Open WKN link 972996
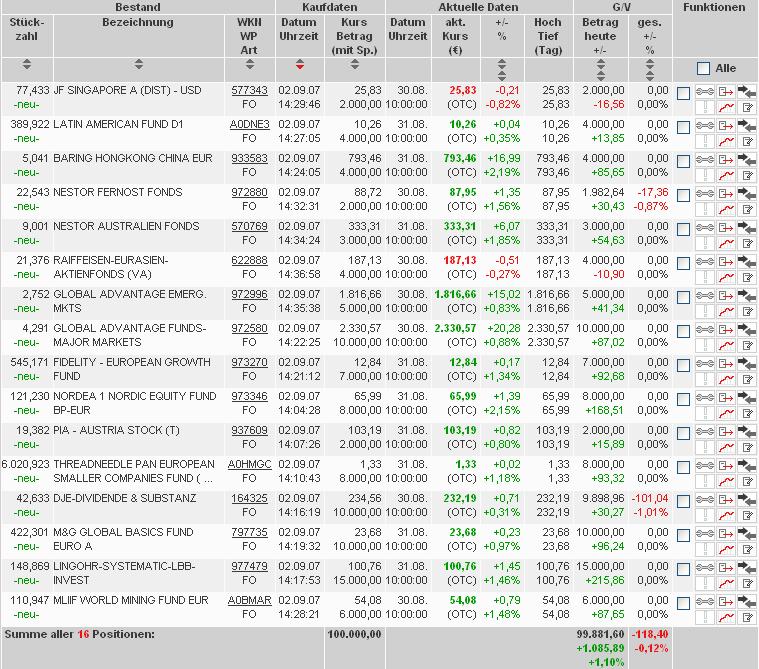 click(x=249, y=294)
